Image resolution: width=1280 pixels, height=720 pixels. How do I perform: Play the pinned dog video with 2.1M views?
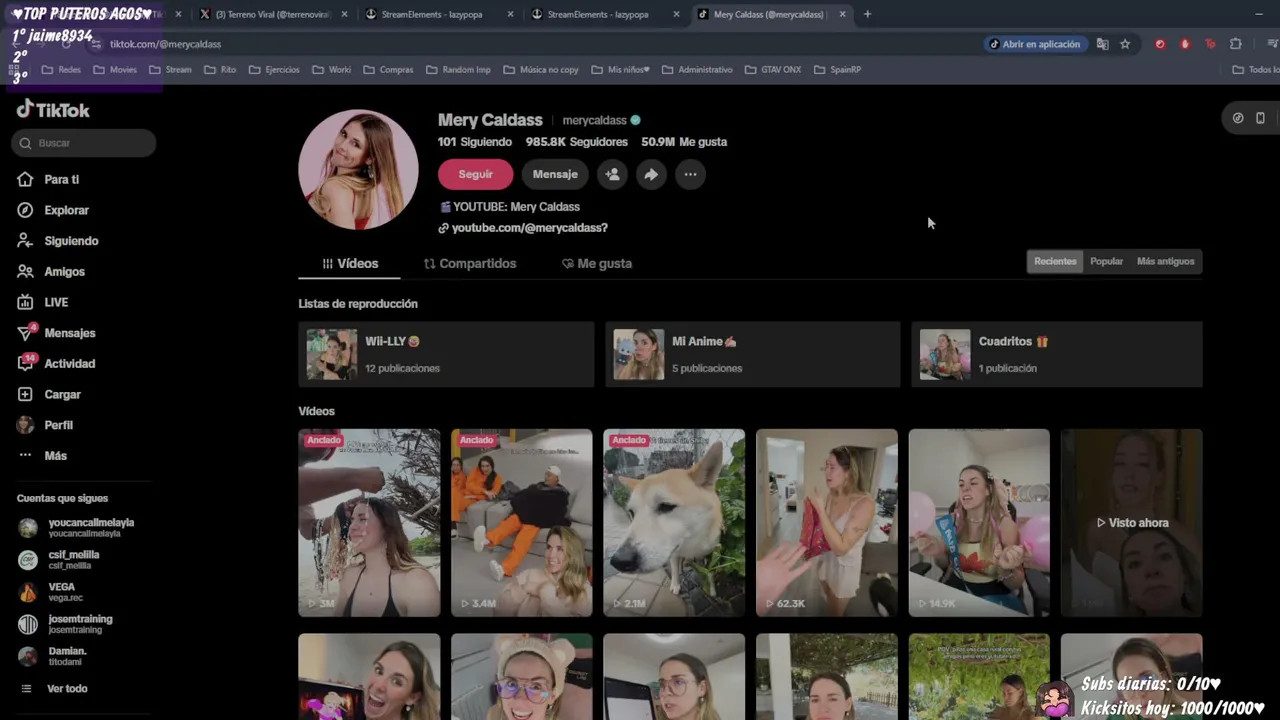click(674, 523)
